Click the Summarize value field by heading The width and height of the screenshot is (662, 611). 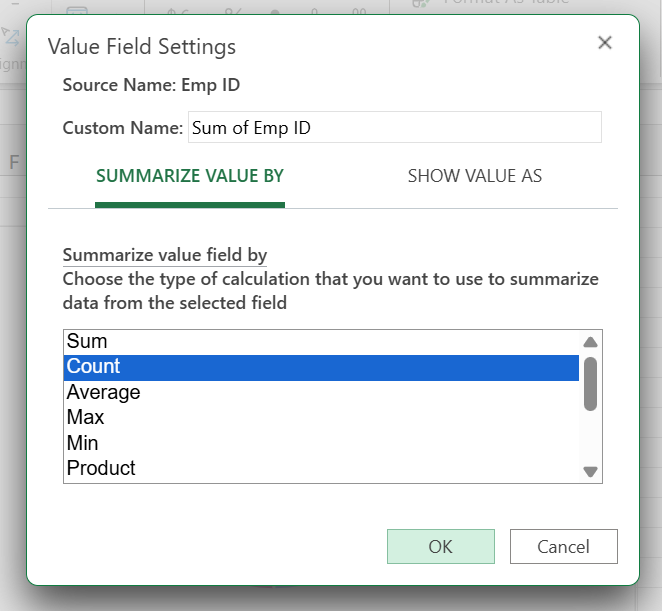click(165, 255)
